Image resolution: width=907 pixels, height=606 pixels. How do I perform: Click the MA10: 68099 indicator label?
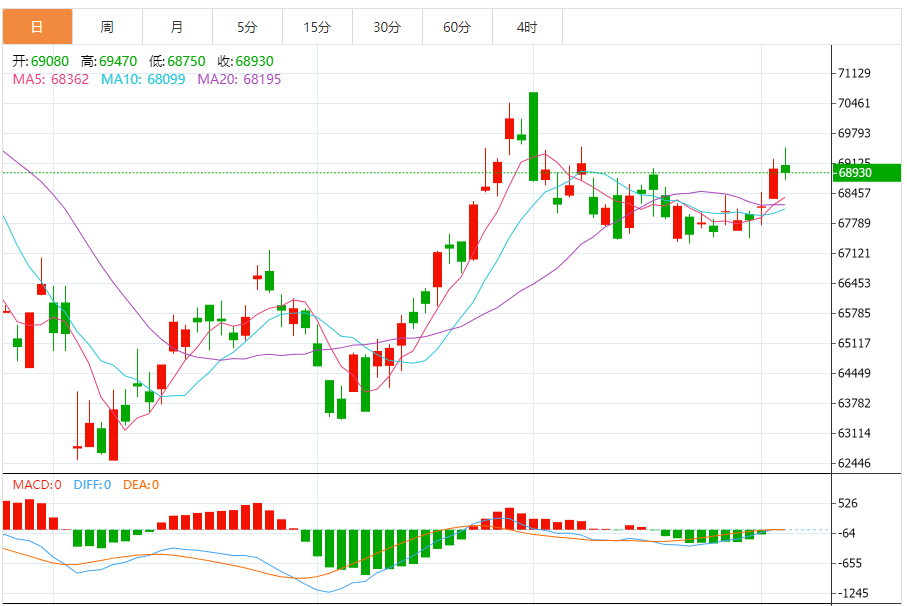point(143,79)
